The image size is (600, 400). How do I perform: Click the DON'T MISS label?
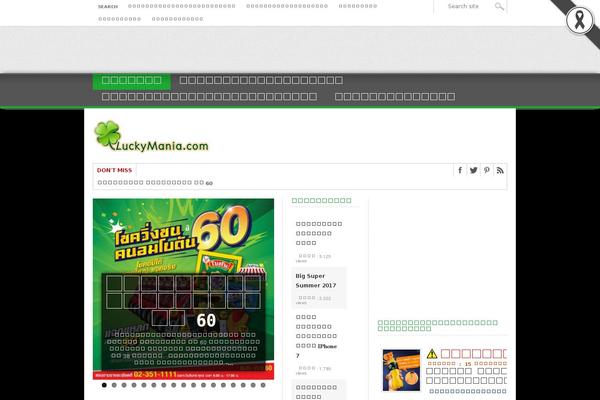point(114,170)
